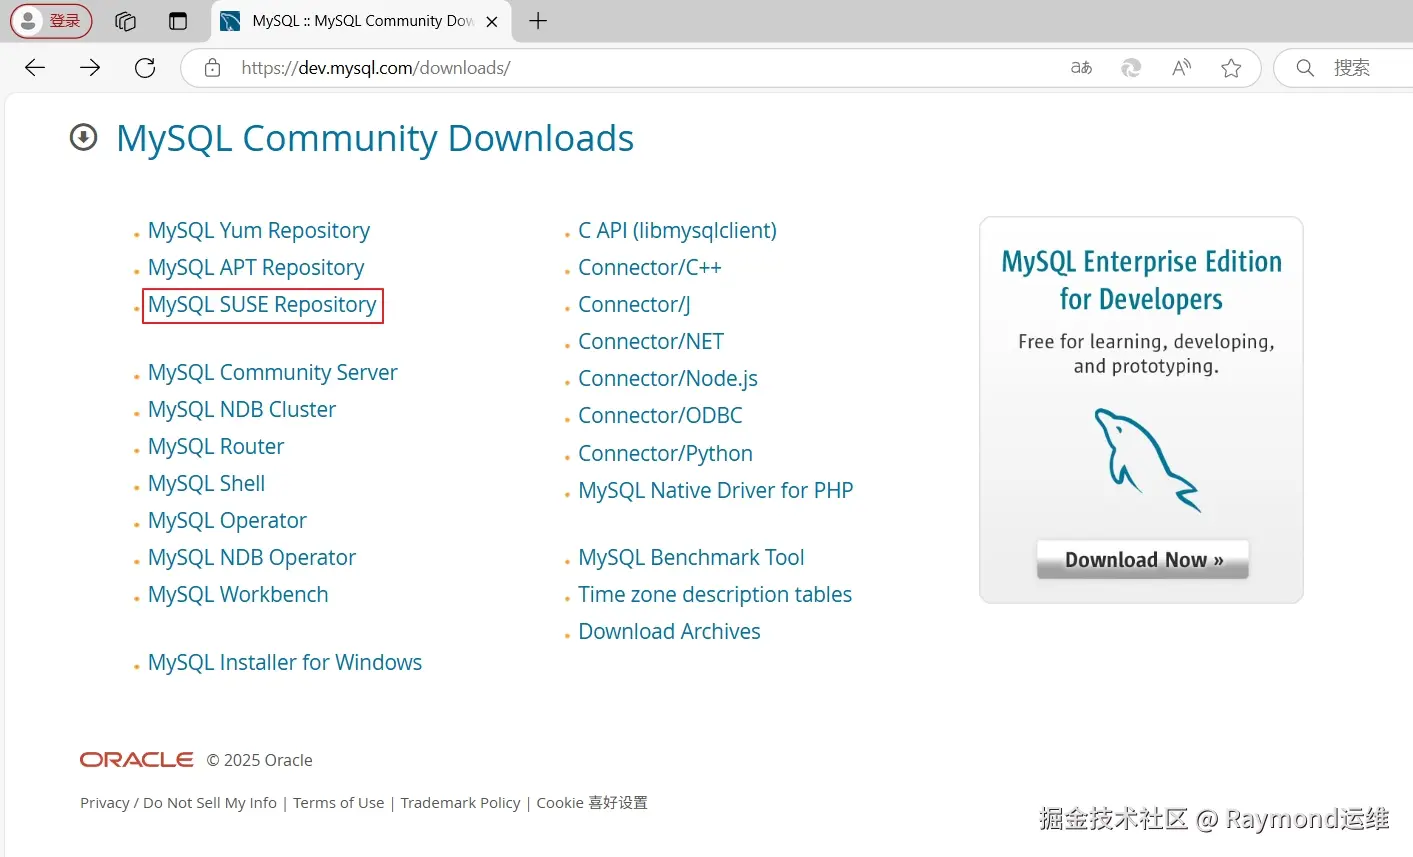Click the download circle icon beside heading
Image resolution: width=1413 pixels, height=857 pixels.
pyautogui.click(x=84, y=137)
